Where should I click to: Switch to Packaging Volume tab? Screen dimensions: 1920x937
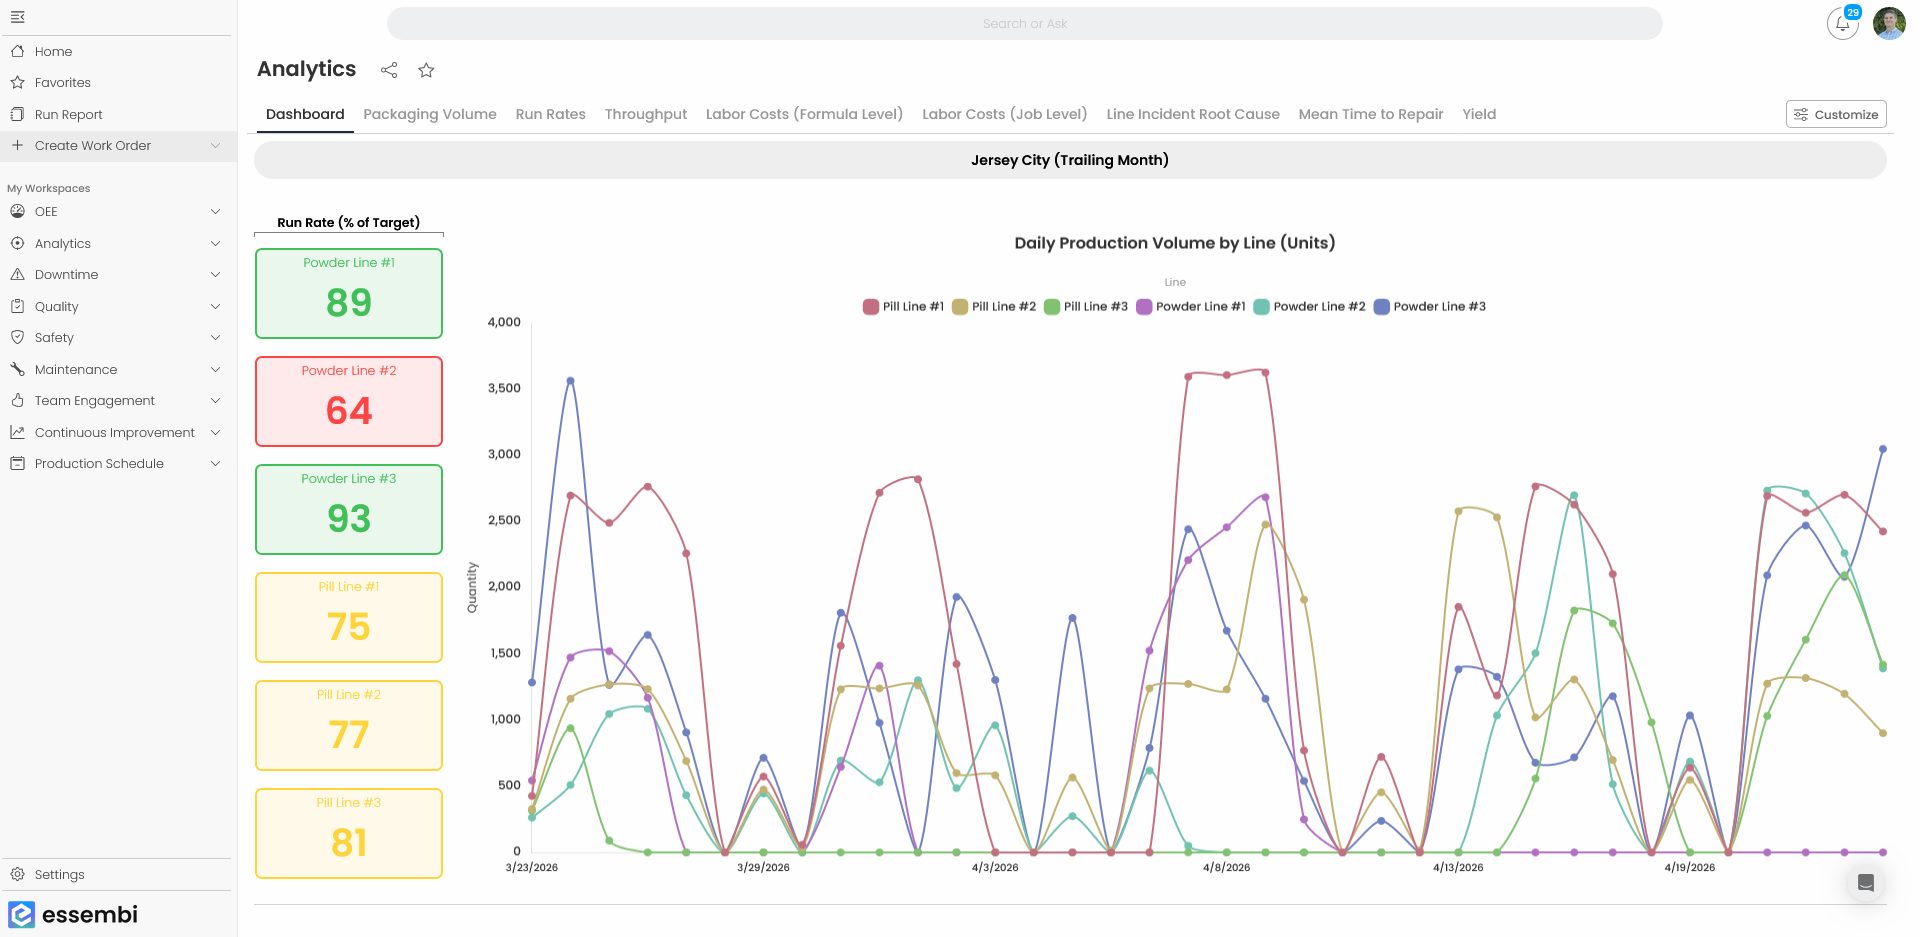(430, 114)
